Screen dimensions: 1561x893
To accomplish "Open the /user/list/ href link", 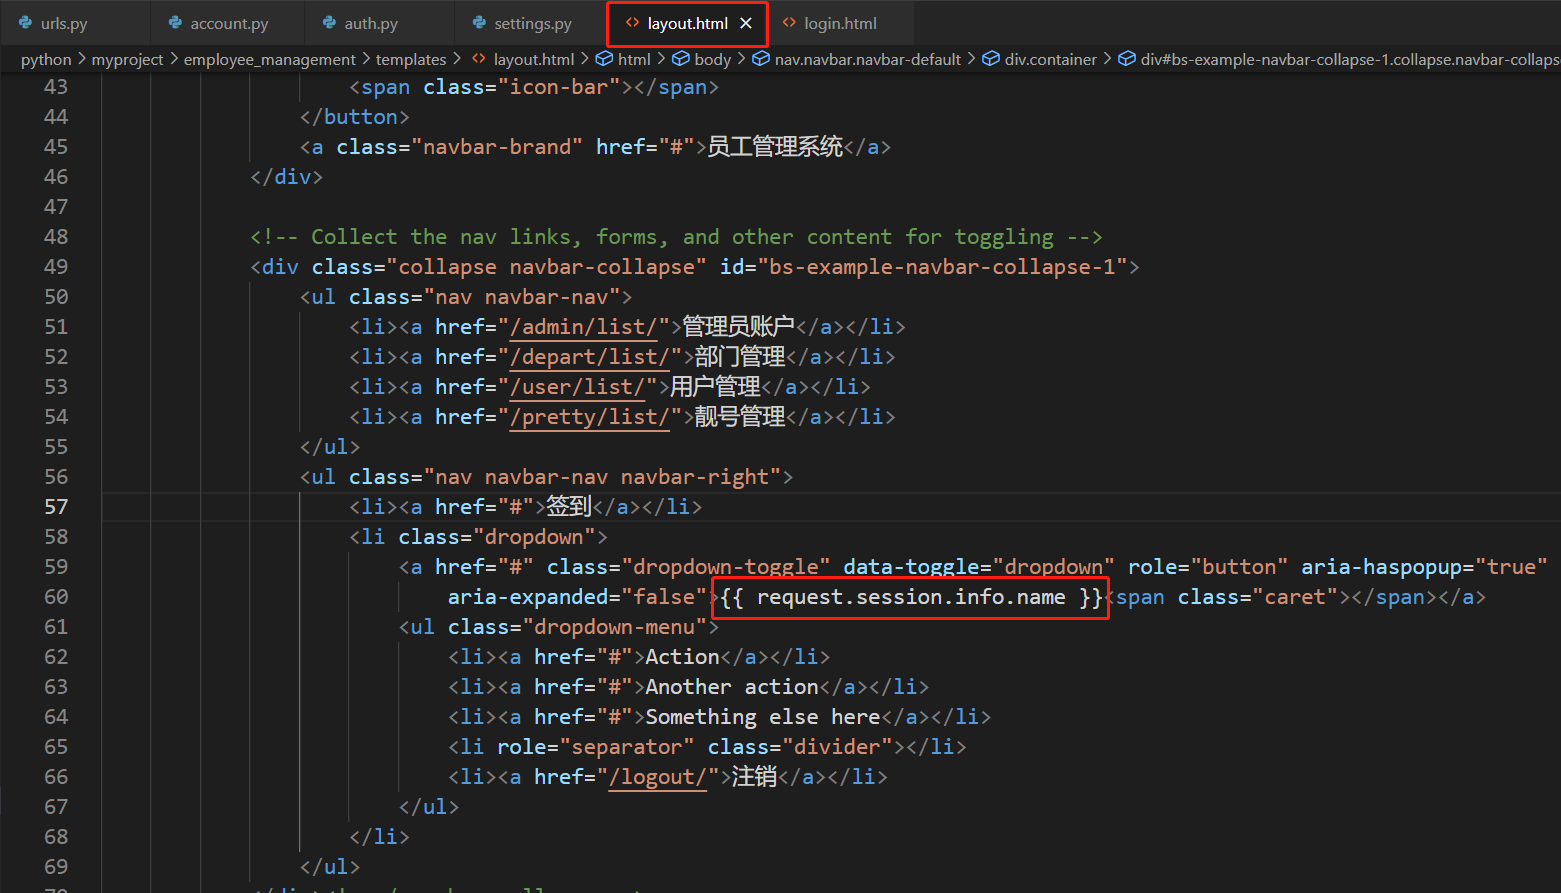I will (577, 387).
